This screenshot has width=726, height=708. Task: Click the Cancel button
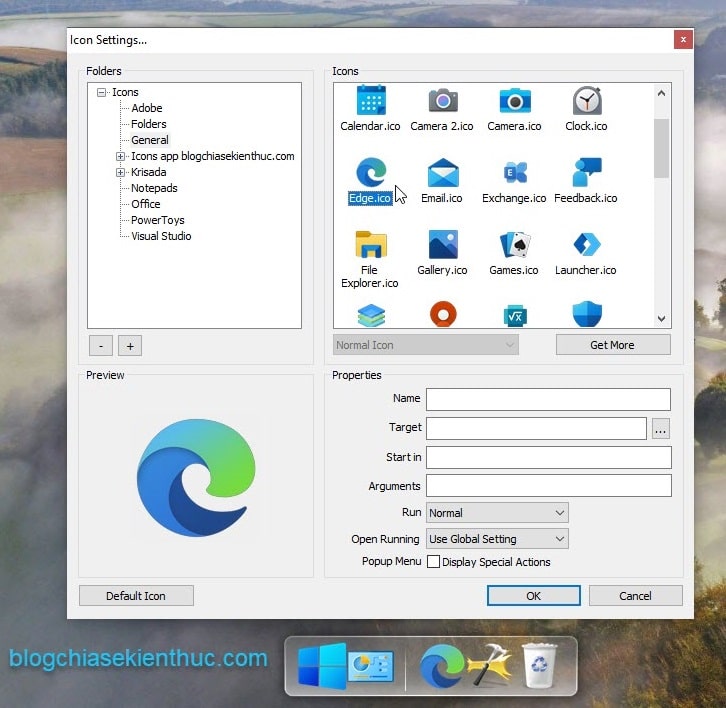(x=636, y=596)
